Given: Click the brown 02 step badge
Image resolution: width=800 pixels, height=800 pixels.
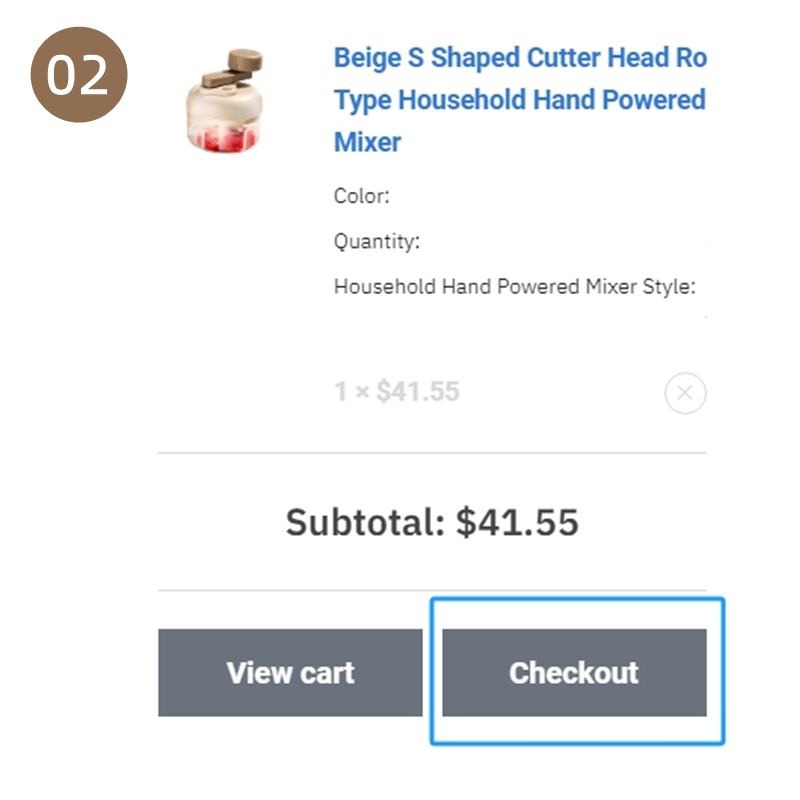Looking at the screenshot, I should (79, 74).
